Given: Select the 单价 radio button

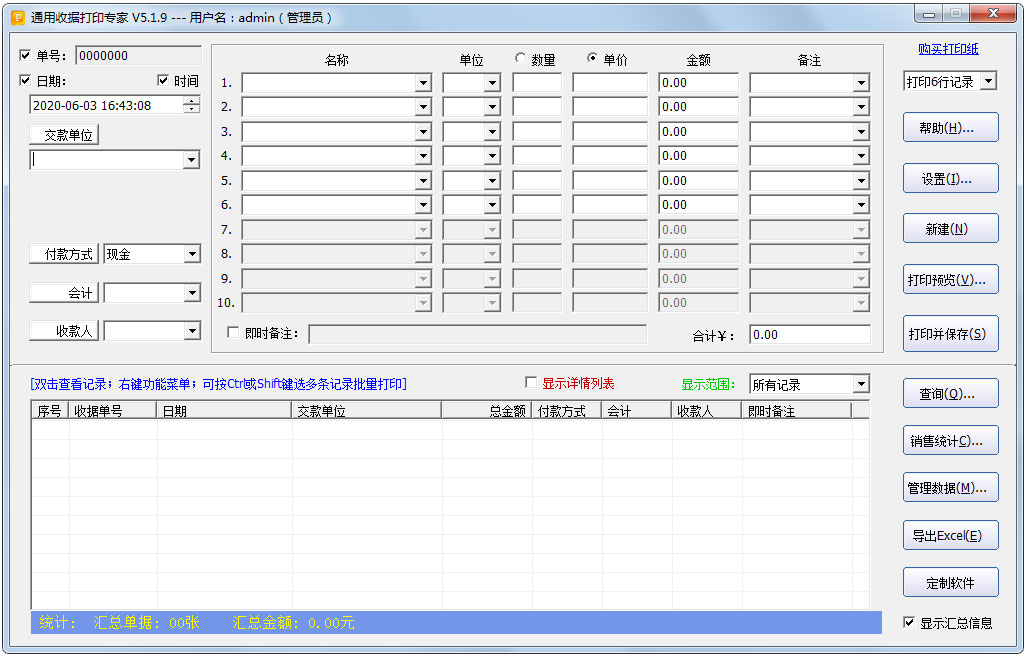Looking at the screenshot, I should 592,59.
